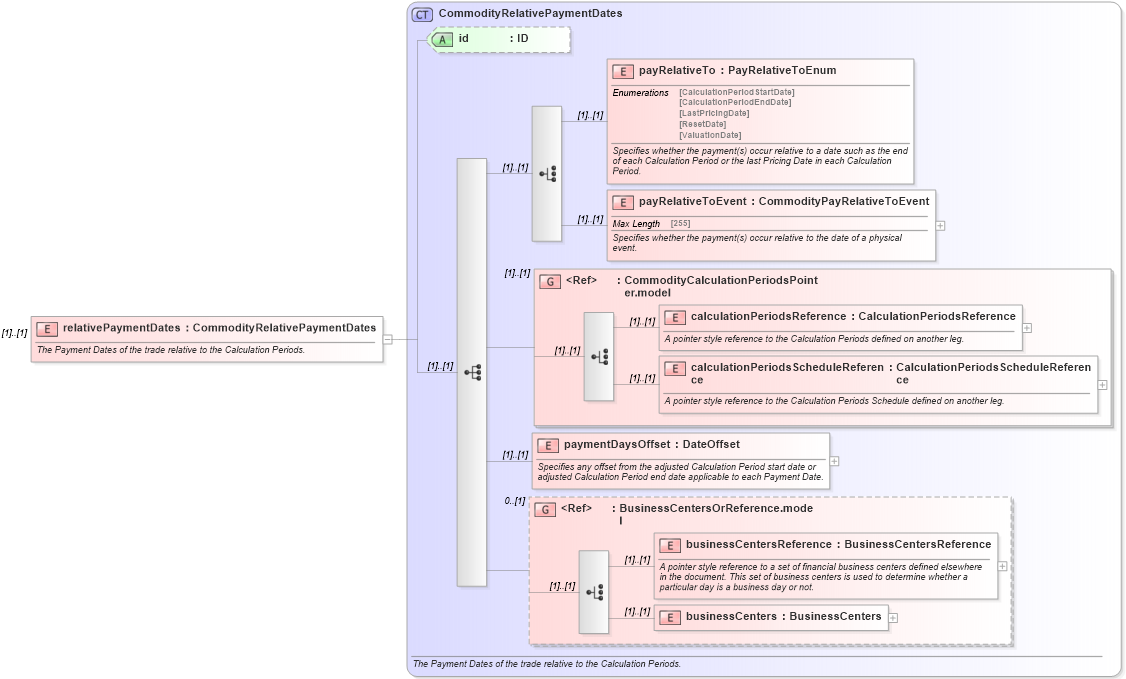Collapse the relativePaymentDates element node
This screenshot has height=679, width=1126.
pyautogui.click(x=388, y=340)
